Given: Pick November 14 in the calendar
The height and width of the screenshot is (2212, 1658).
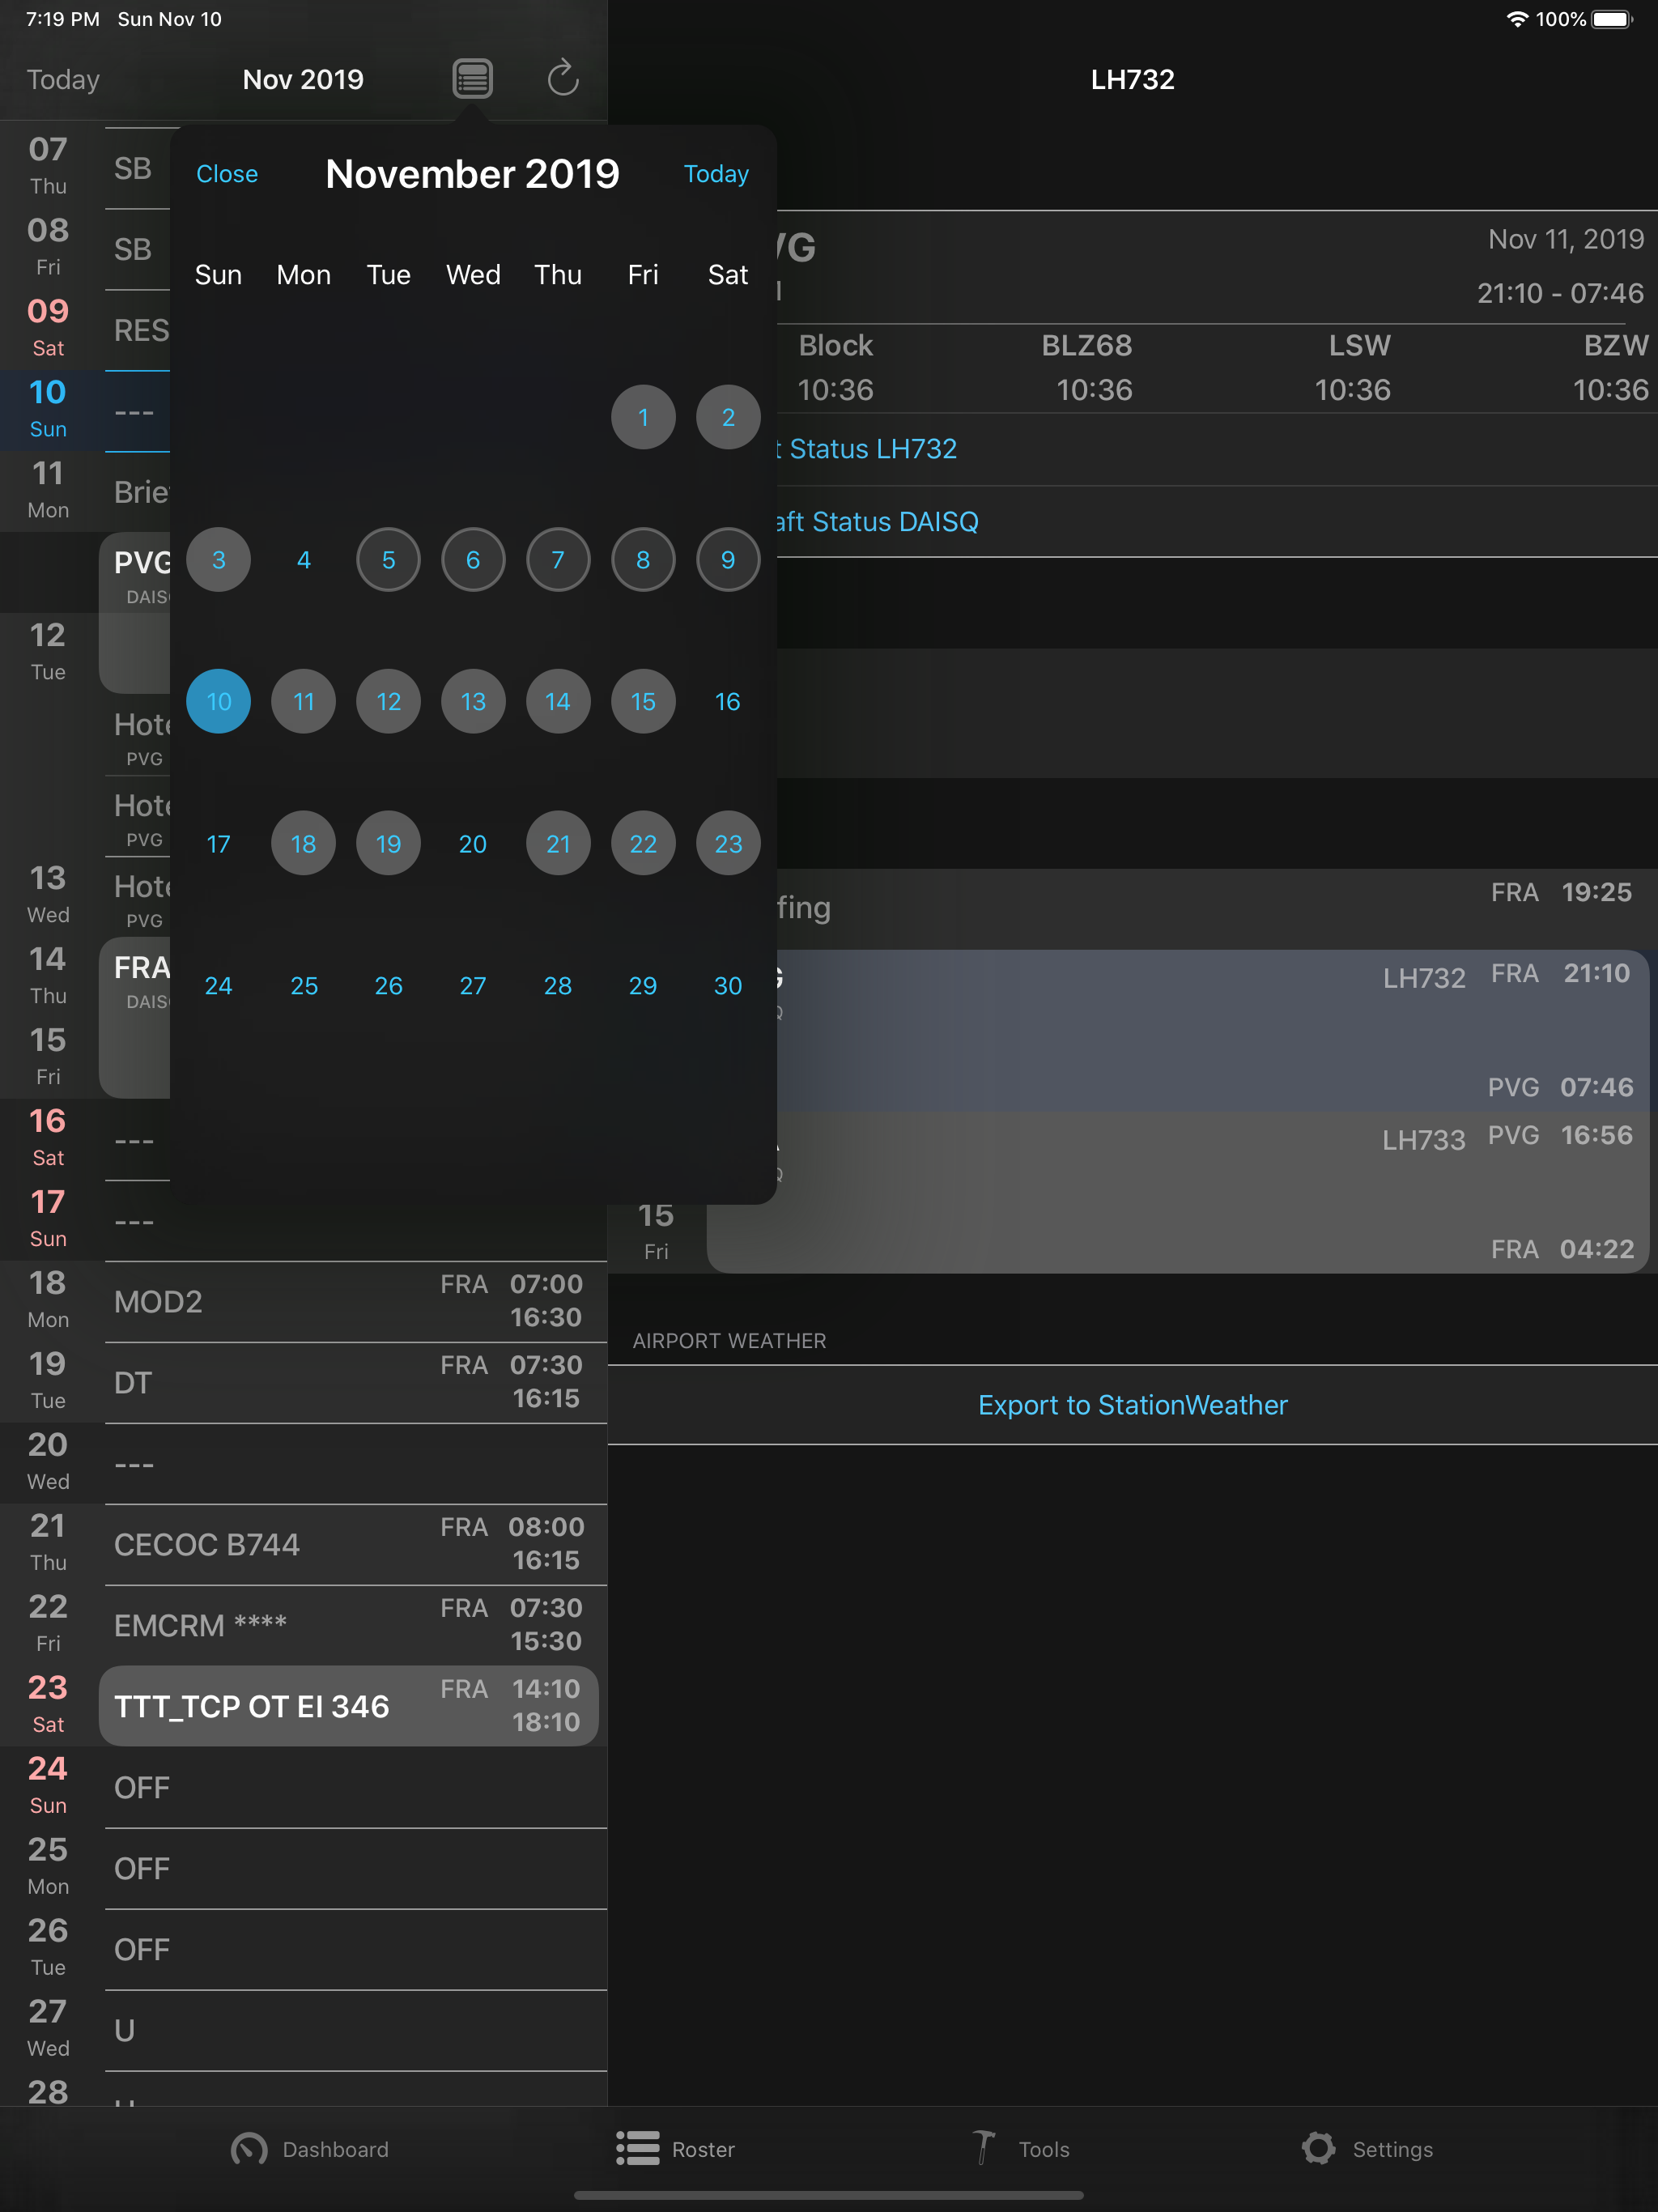Looking at the screenshot, I should pos(558,702).
